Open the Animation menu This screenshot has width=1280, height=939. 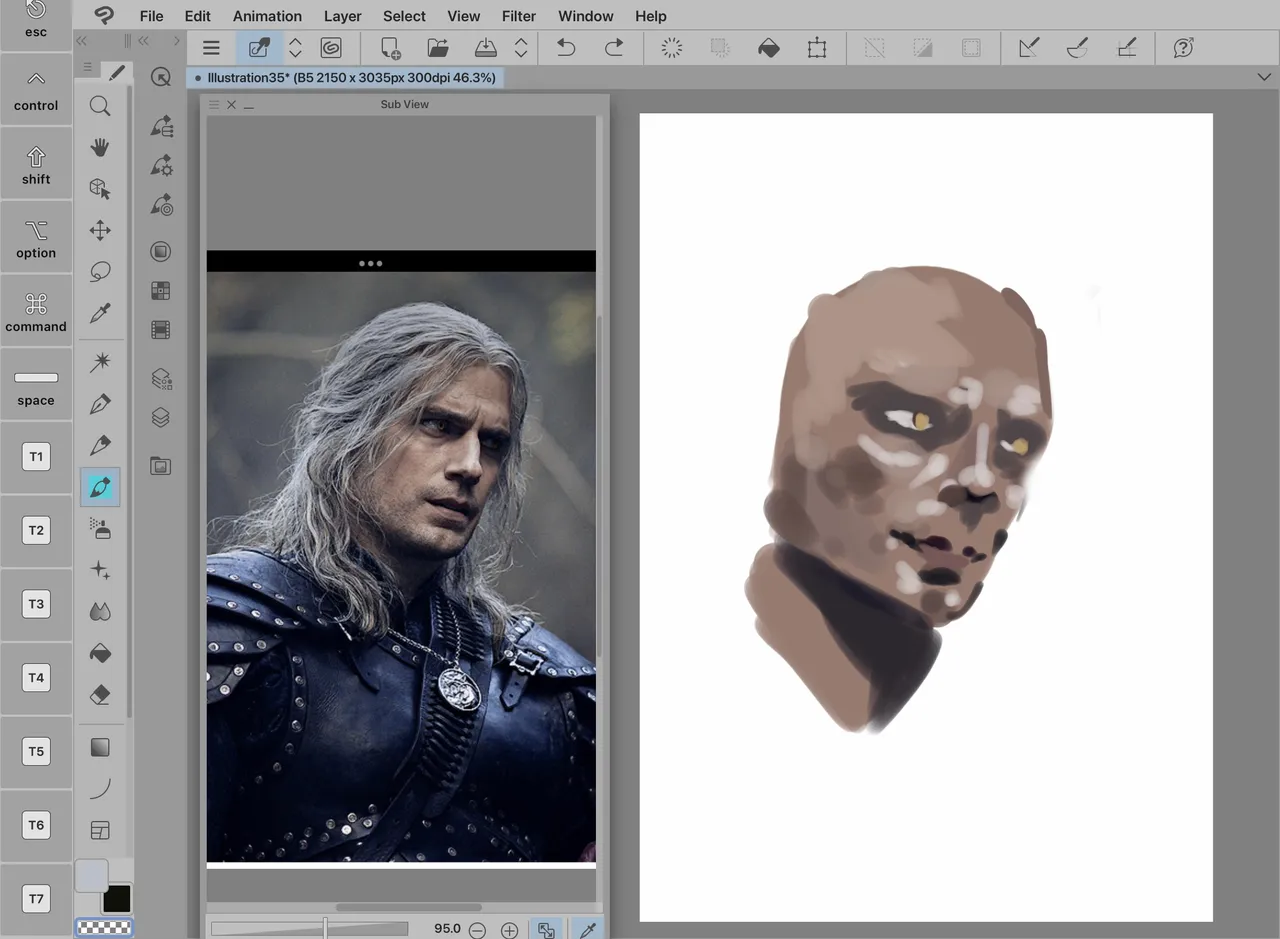267,16
